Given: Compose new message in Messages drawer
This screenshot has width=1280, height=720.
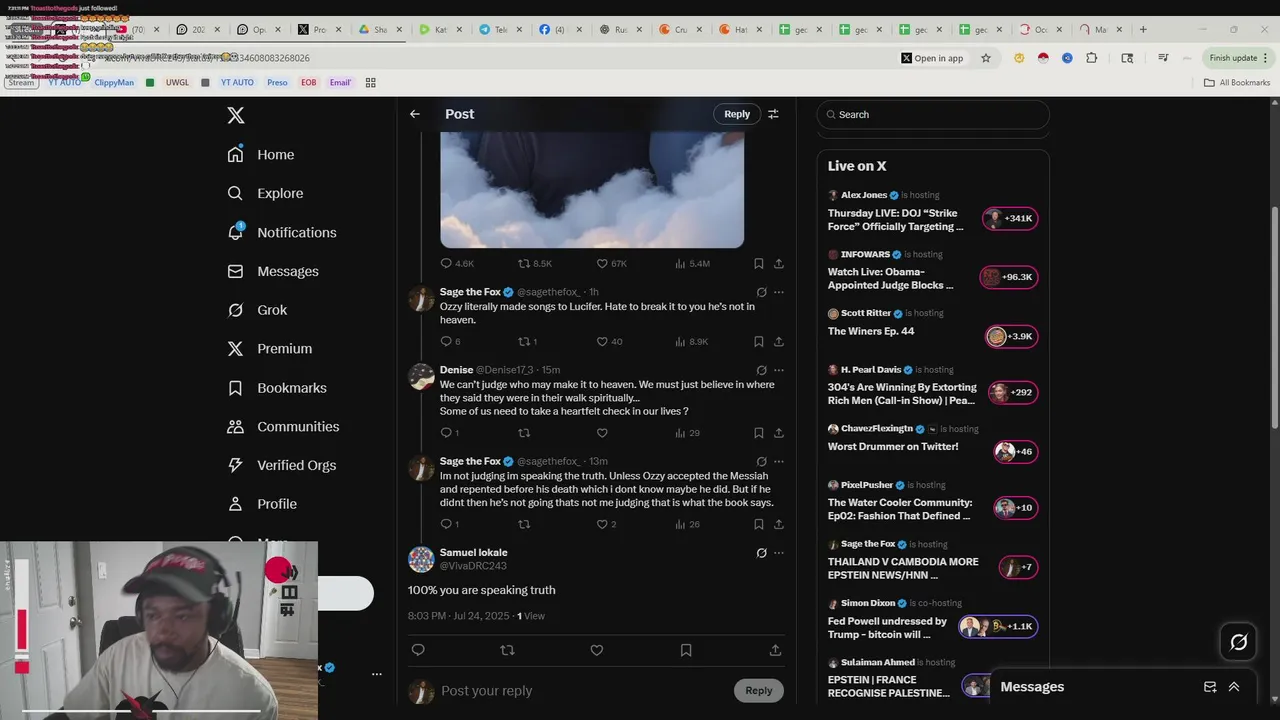Looking at the screenshot, I should 1210,687.
